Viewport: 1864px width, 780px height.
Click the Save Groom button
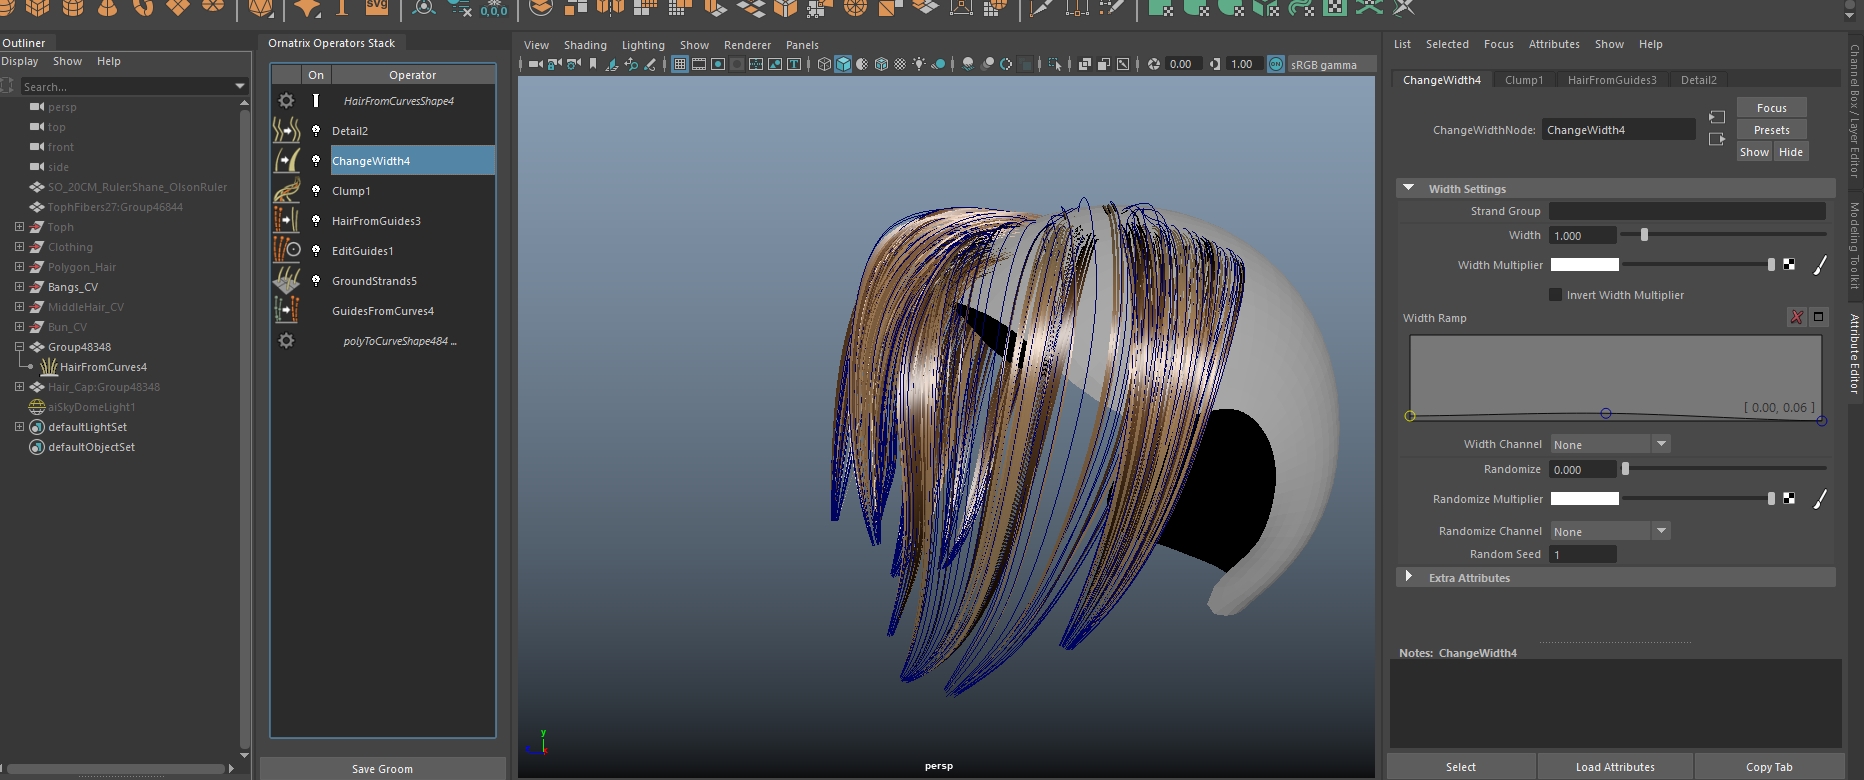pos(382,768)
